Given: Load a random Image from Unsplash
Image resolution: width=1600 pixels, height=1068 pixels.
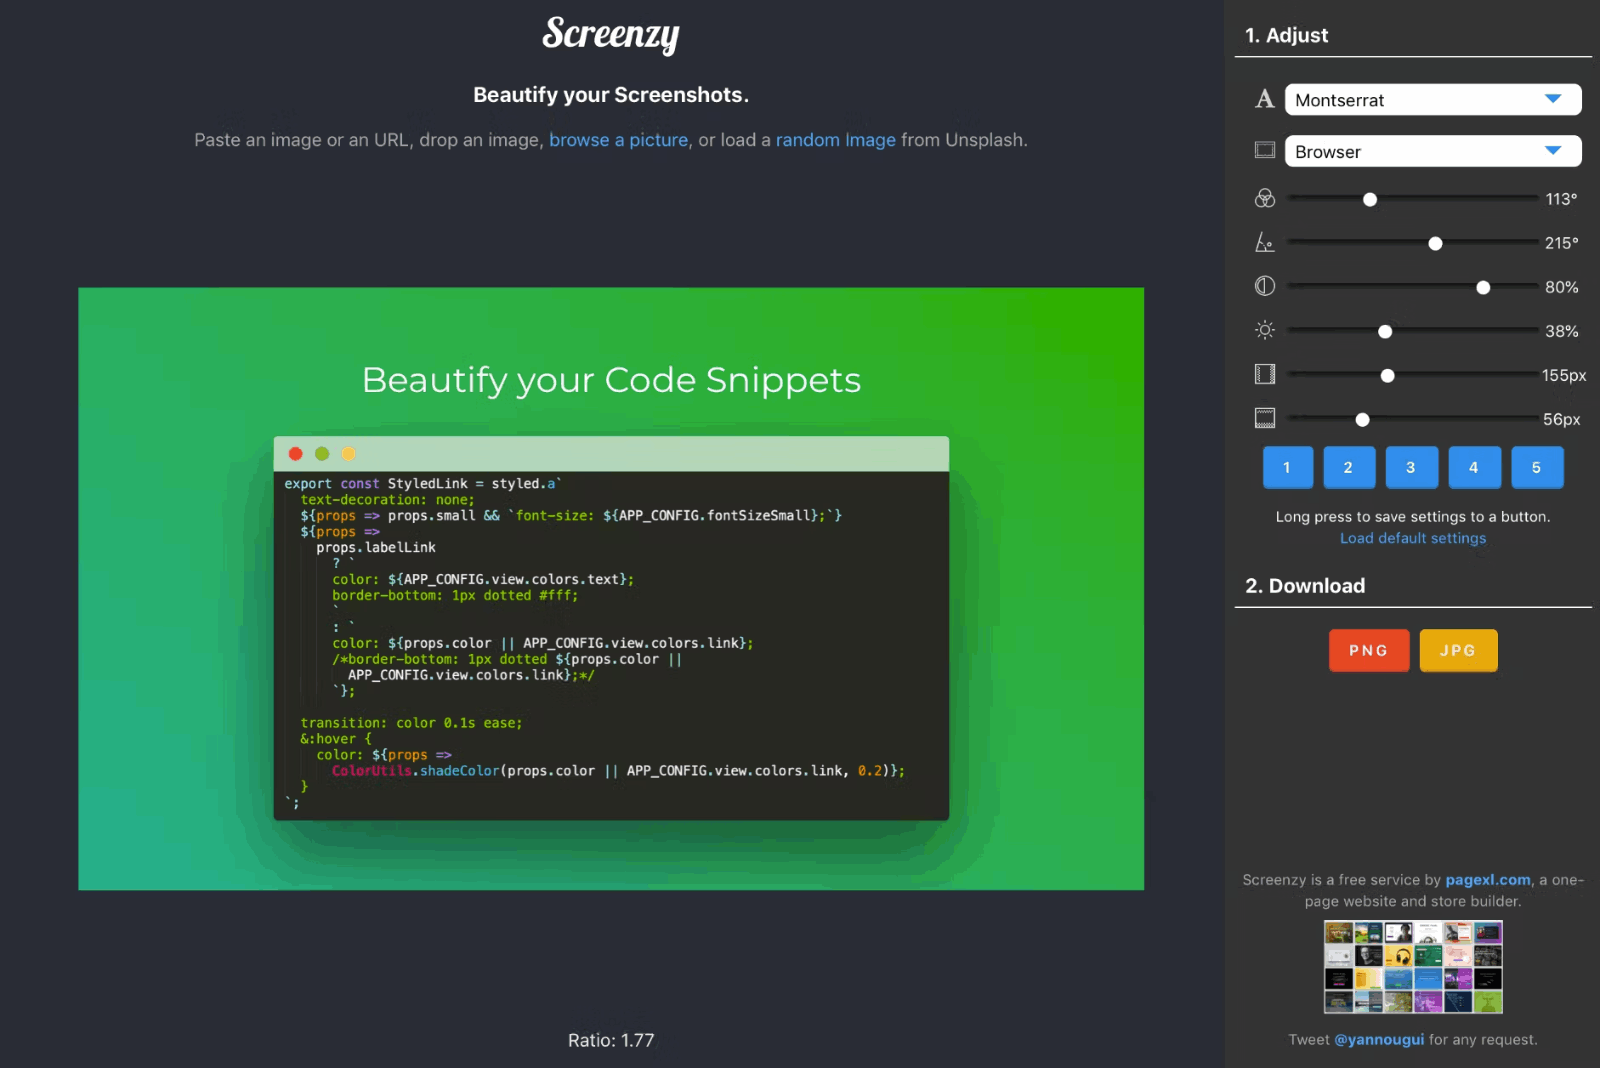Looking at the screenshot, I should click(x=836, y=140).
